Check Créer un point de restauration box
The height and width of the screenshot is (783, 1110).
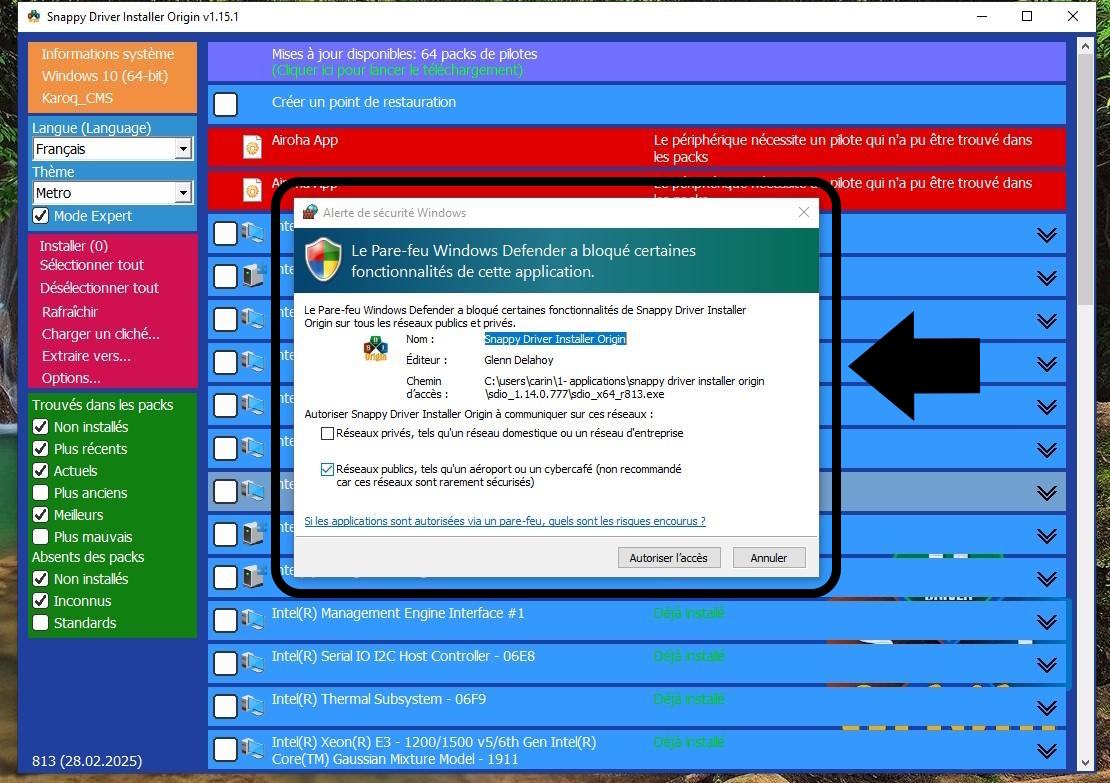point(225,104)
